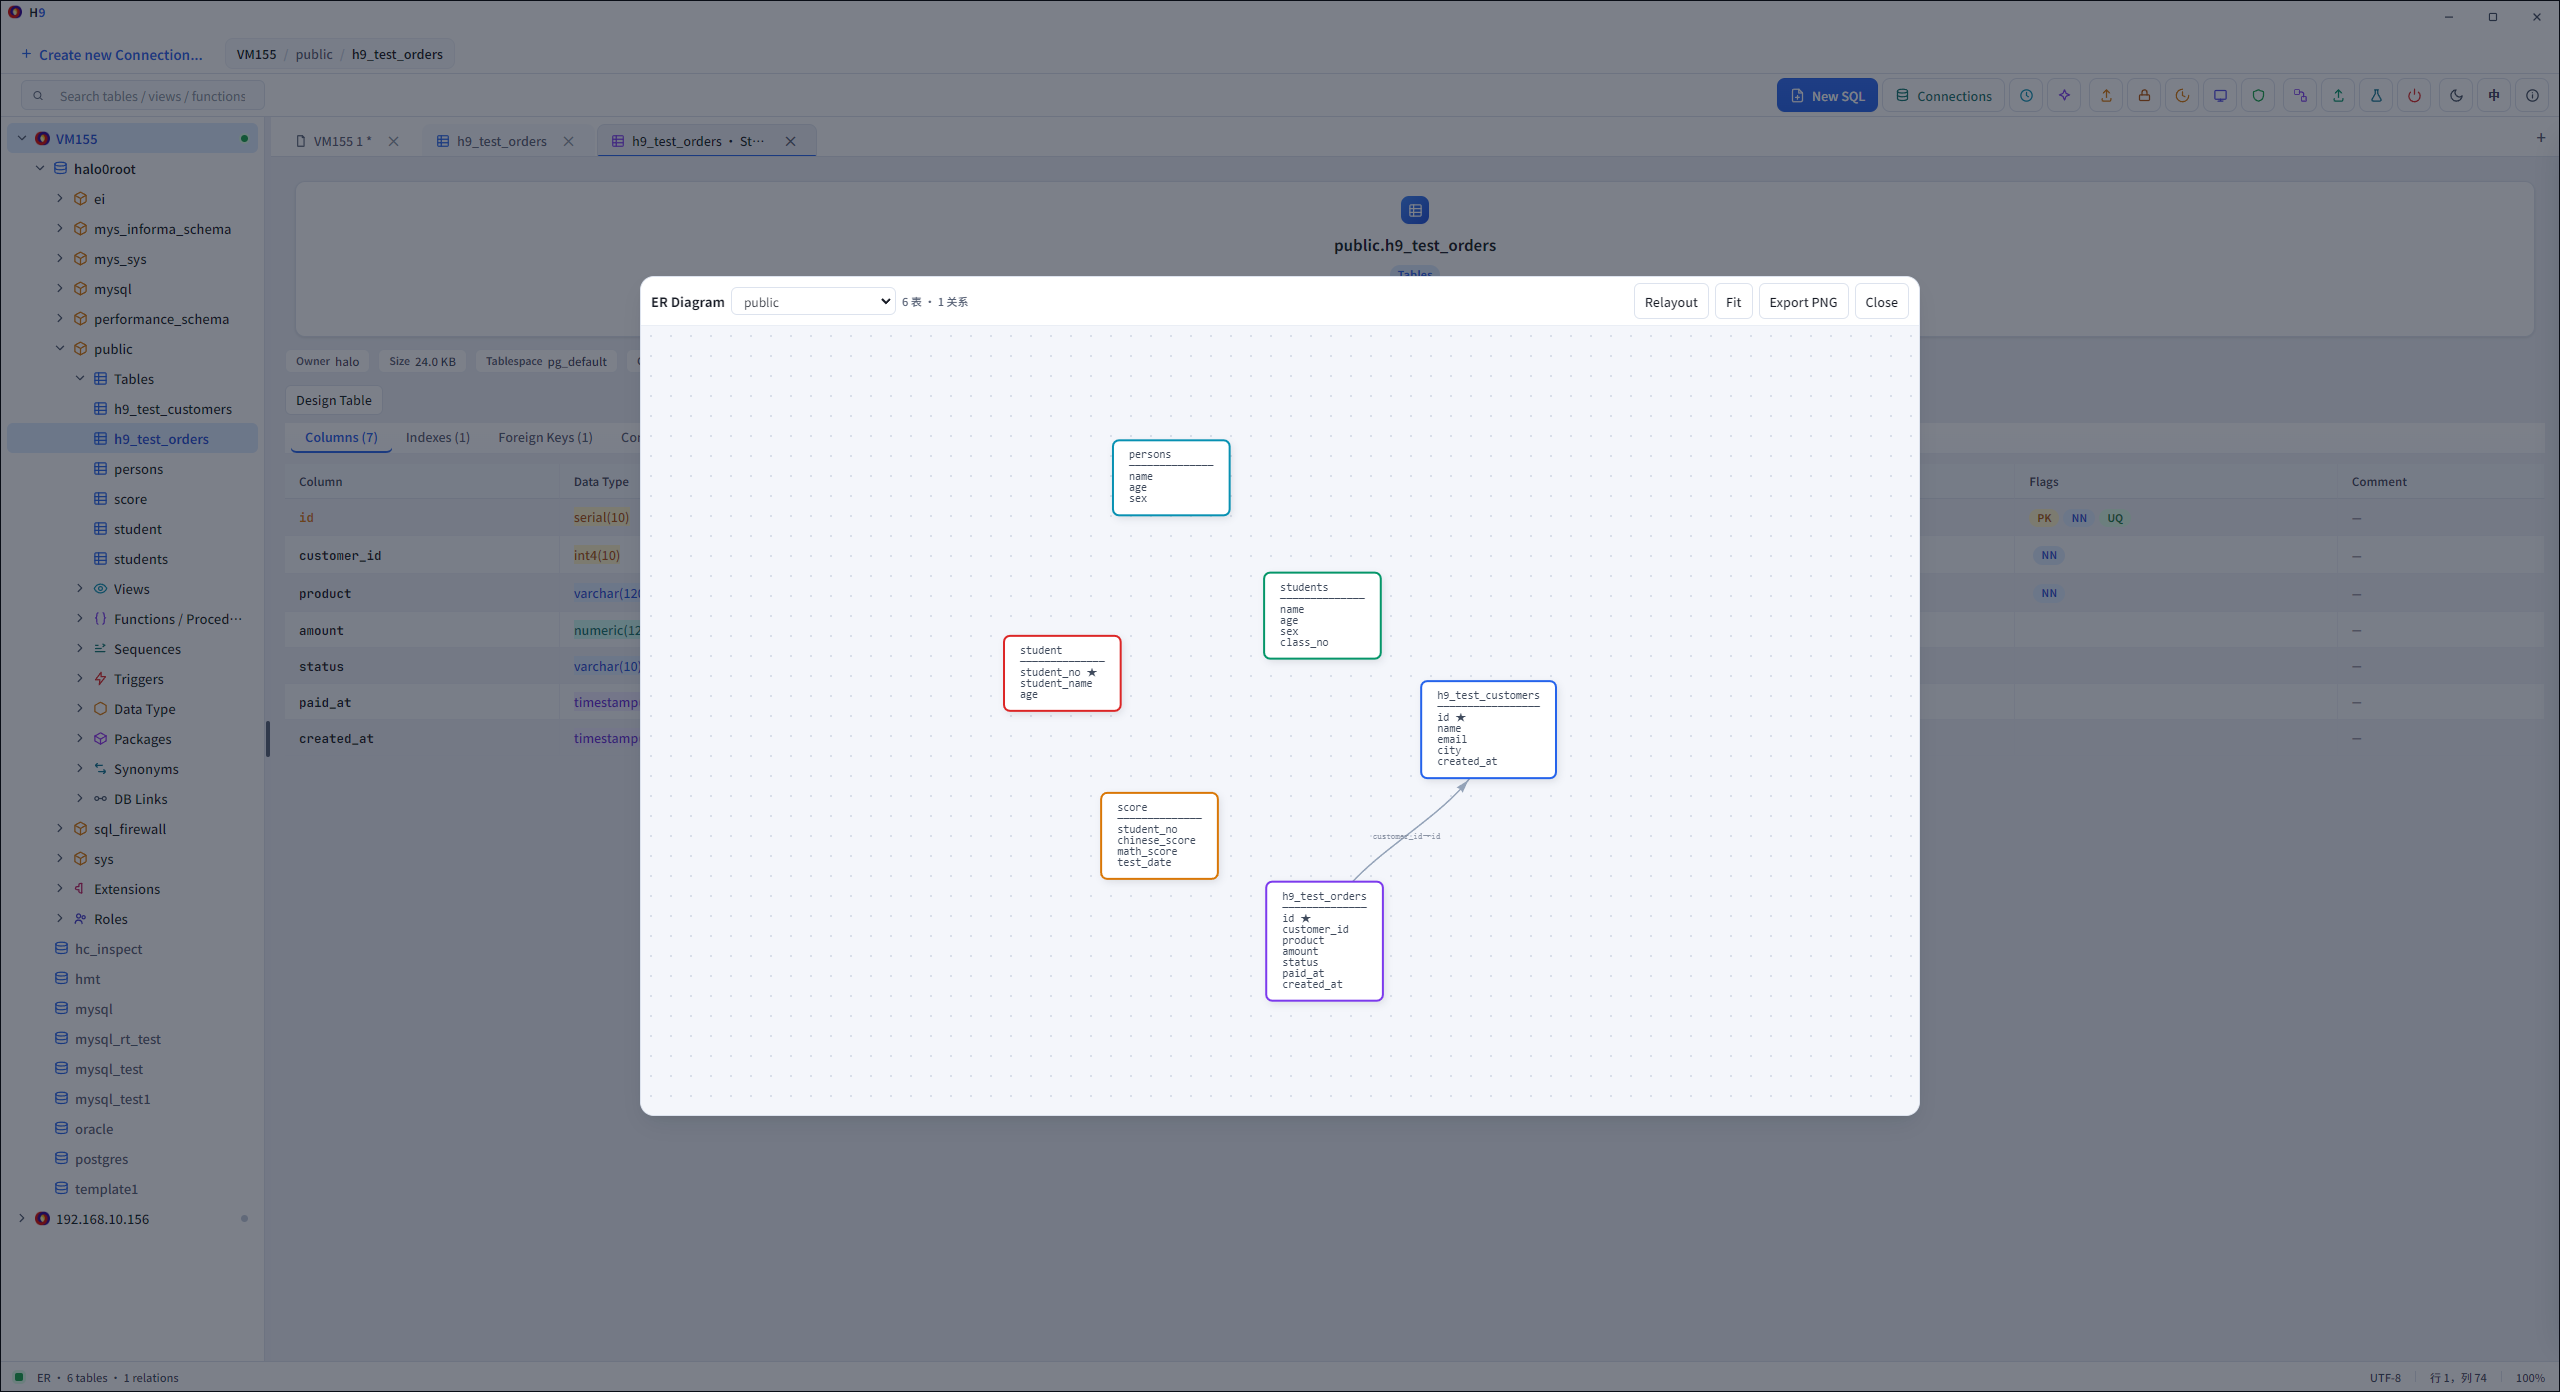This screenshot has height=1392, width=2560.
Task: Expand the Sequences folder
Action: click(80, 649)
